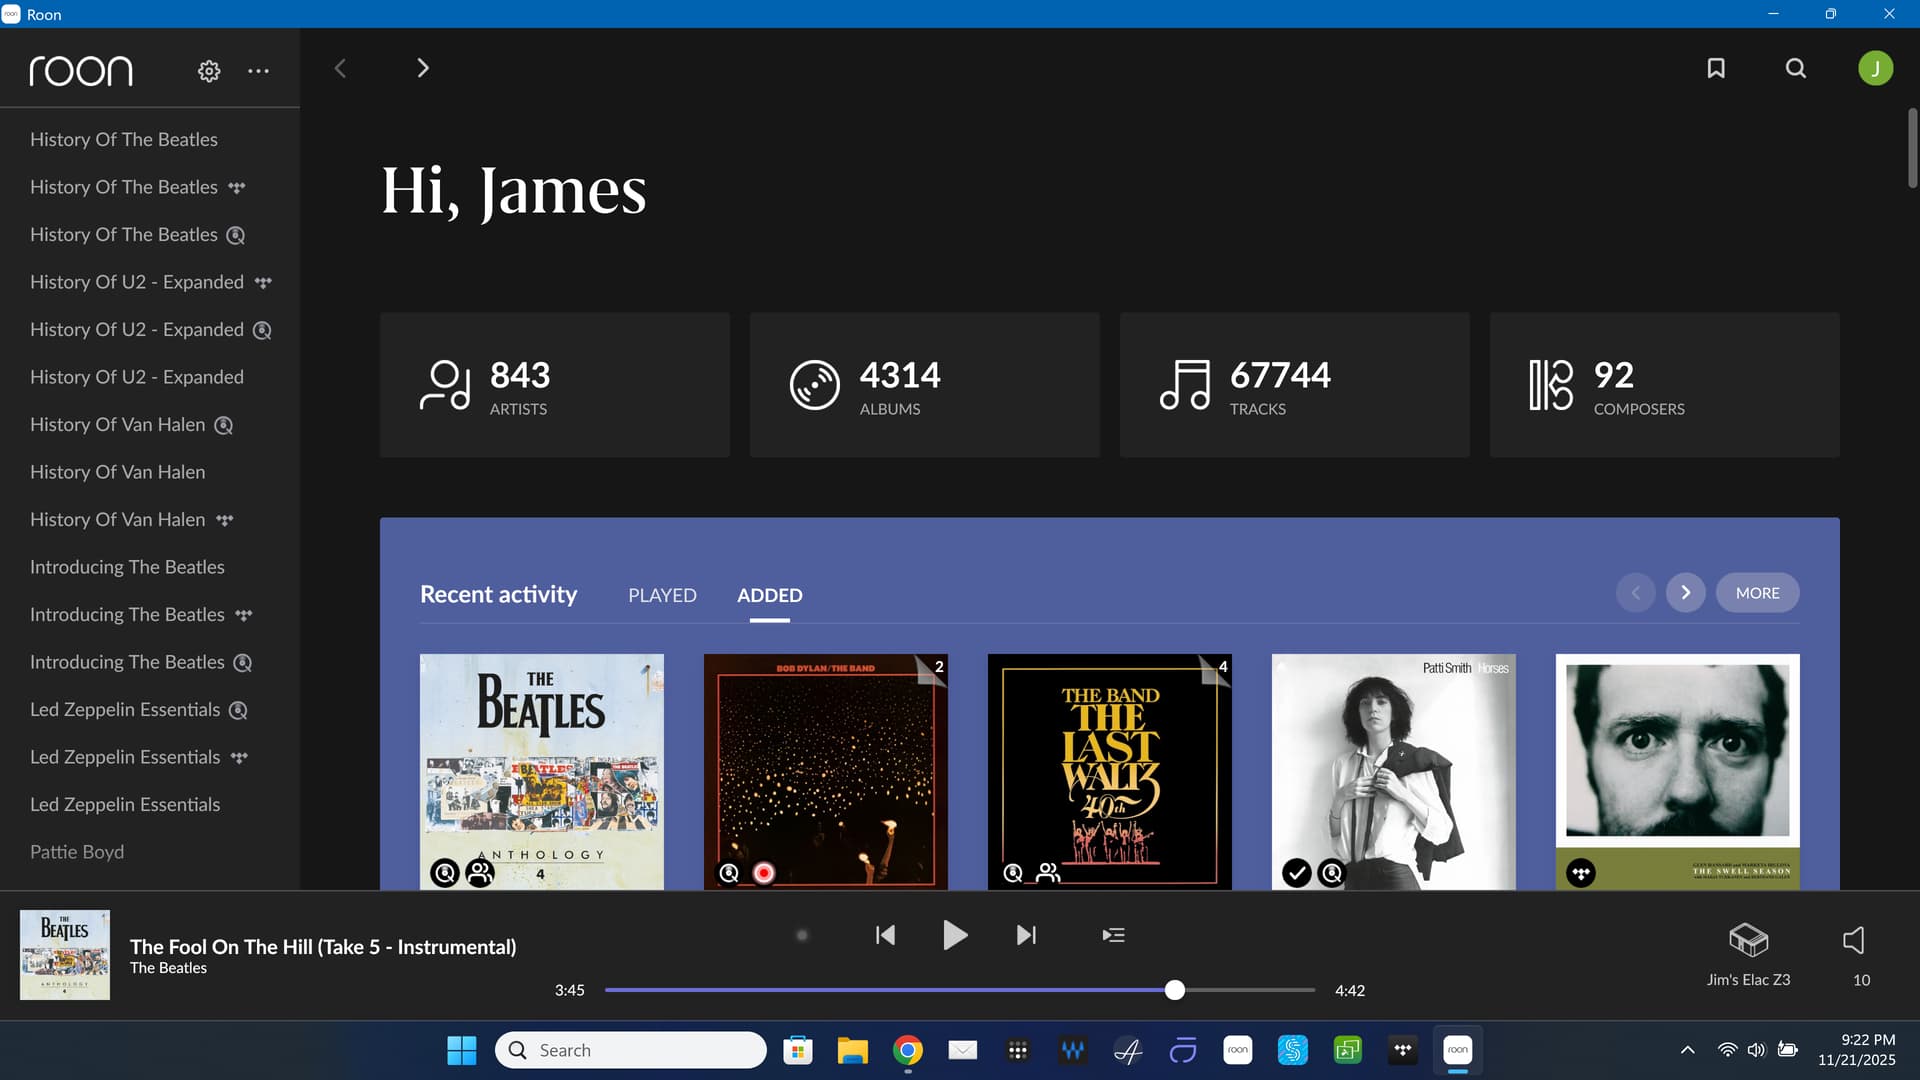Viewport: 1920px width, 1080px height.
Task: Open the volume speaker icon
Action: point(1854,940)
